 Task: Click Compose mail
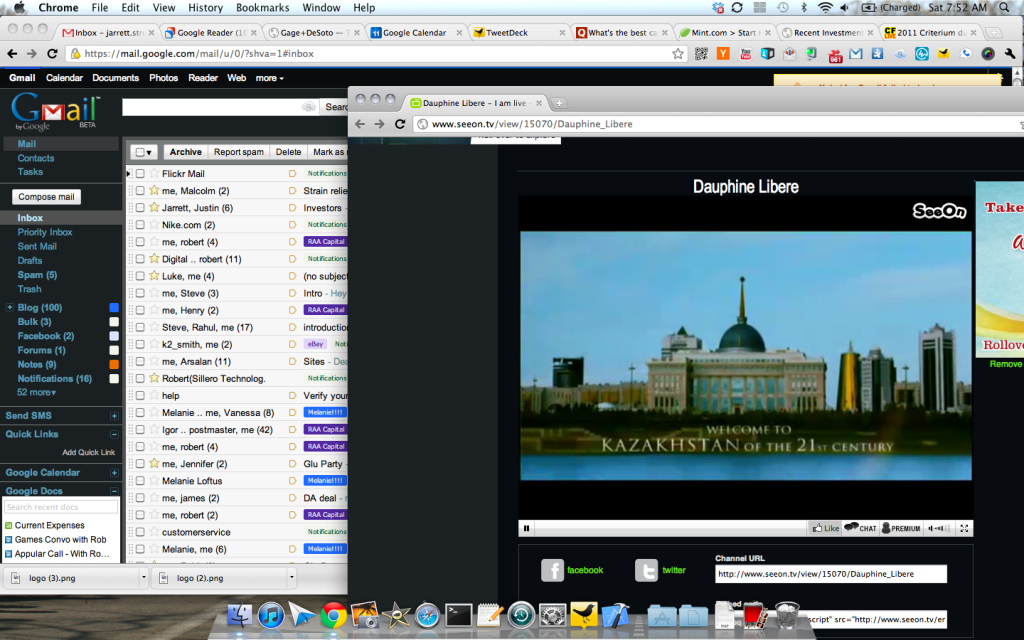pos(46,197)
